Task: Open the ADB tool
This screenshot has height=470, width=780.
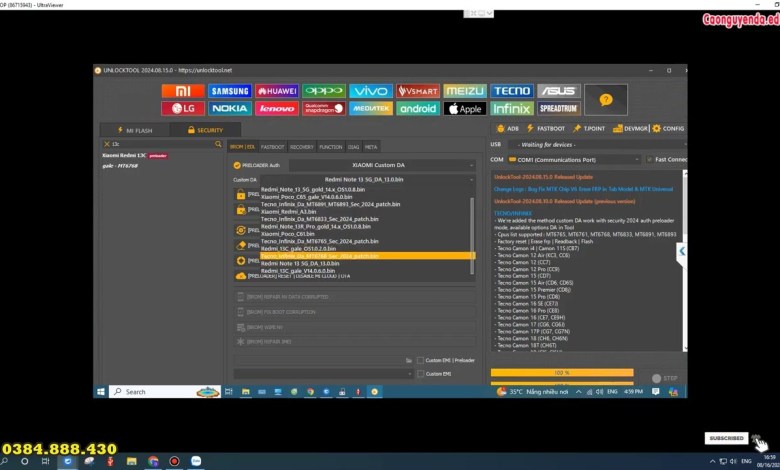Action: 508,128
